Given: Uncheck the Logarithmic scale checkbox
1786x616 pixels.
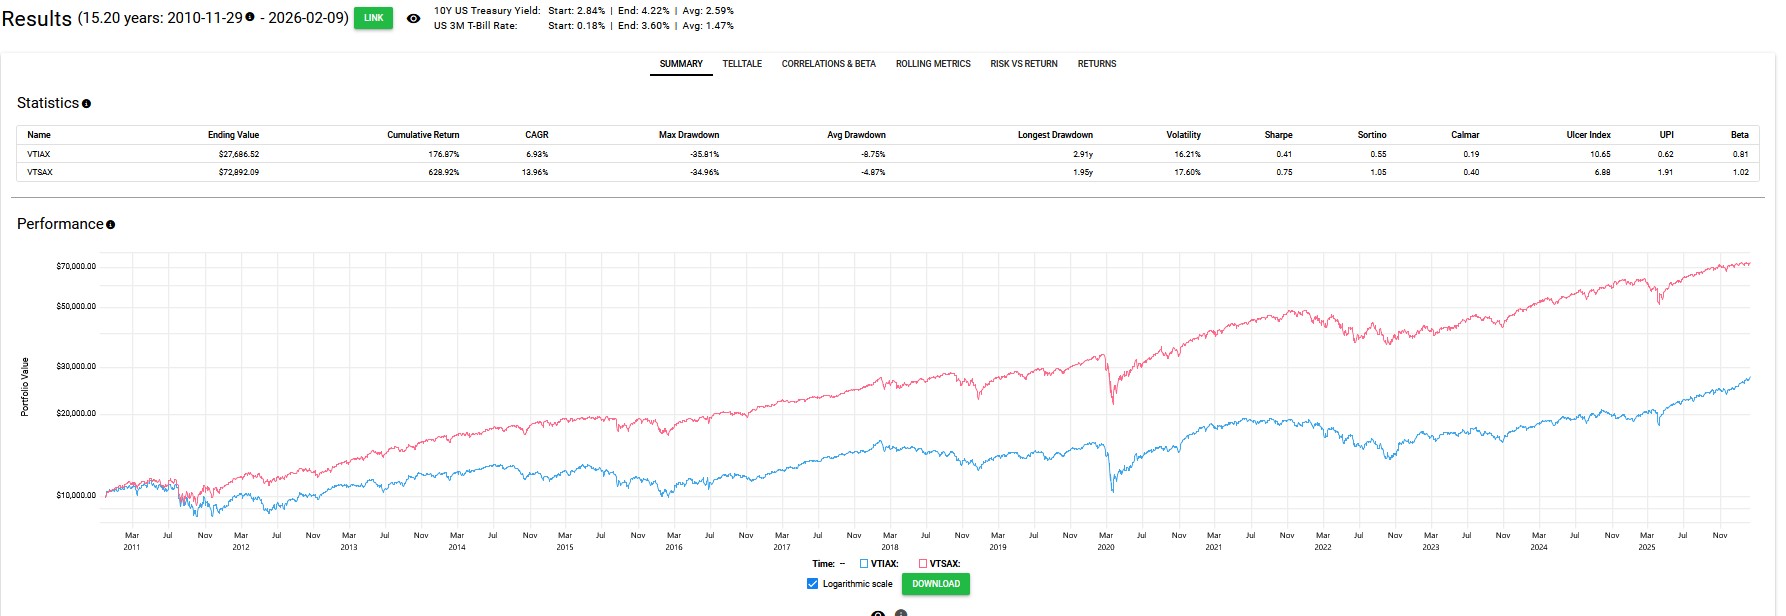Looking at the screenshot, I should [x=812, y=584].
